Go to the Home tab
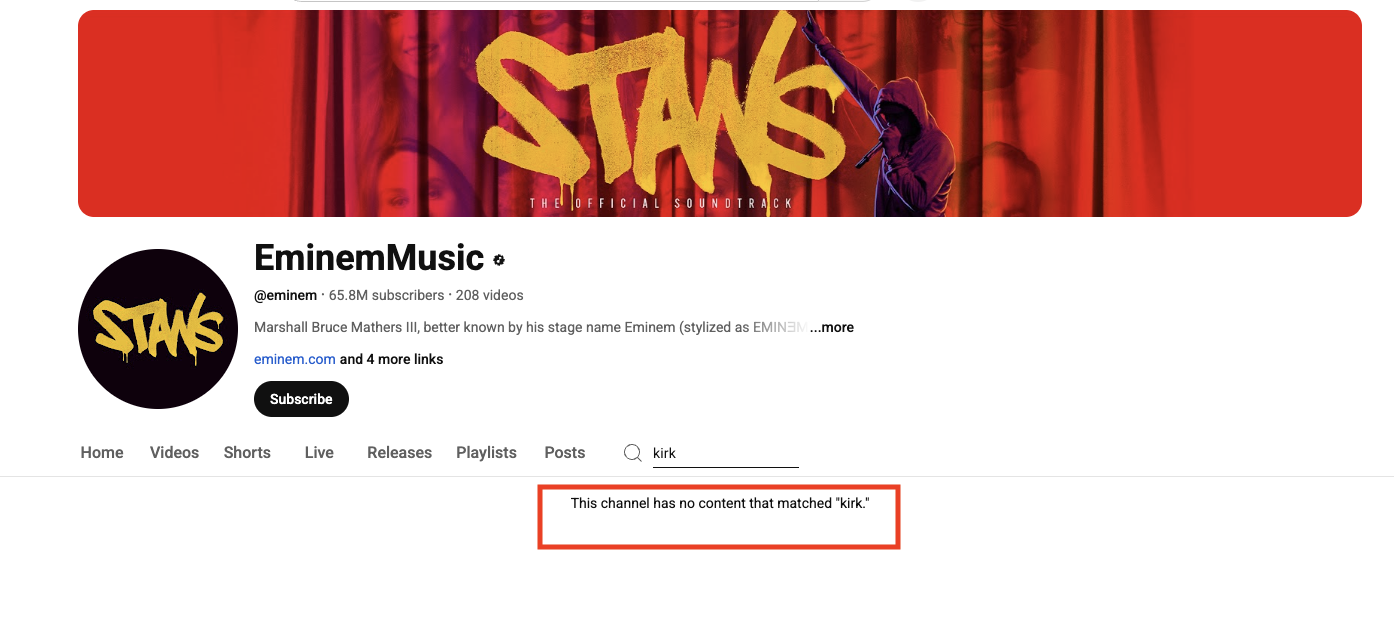Viewport: 1394px width, 622px height. (102, 453)
